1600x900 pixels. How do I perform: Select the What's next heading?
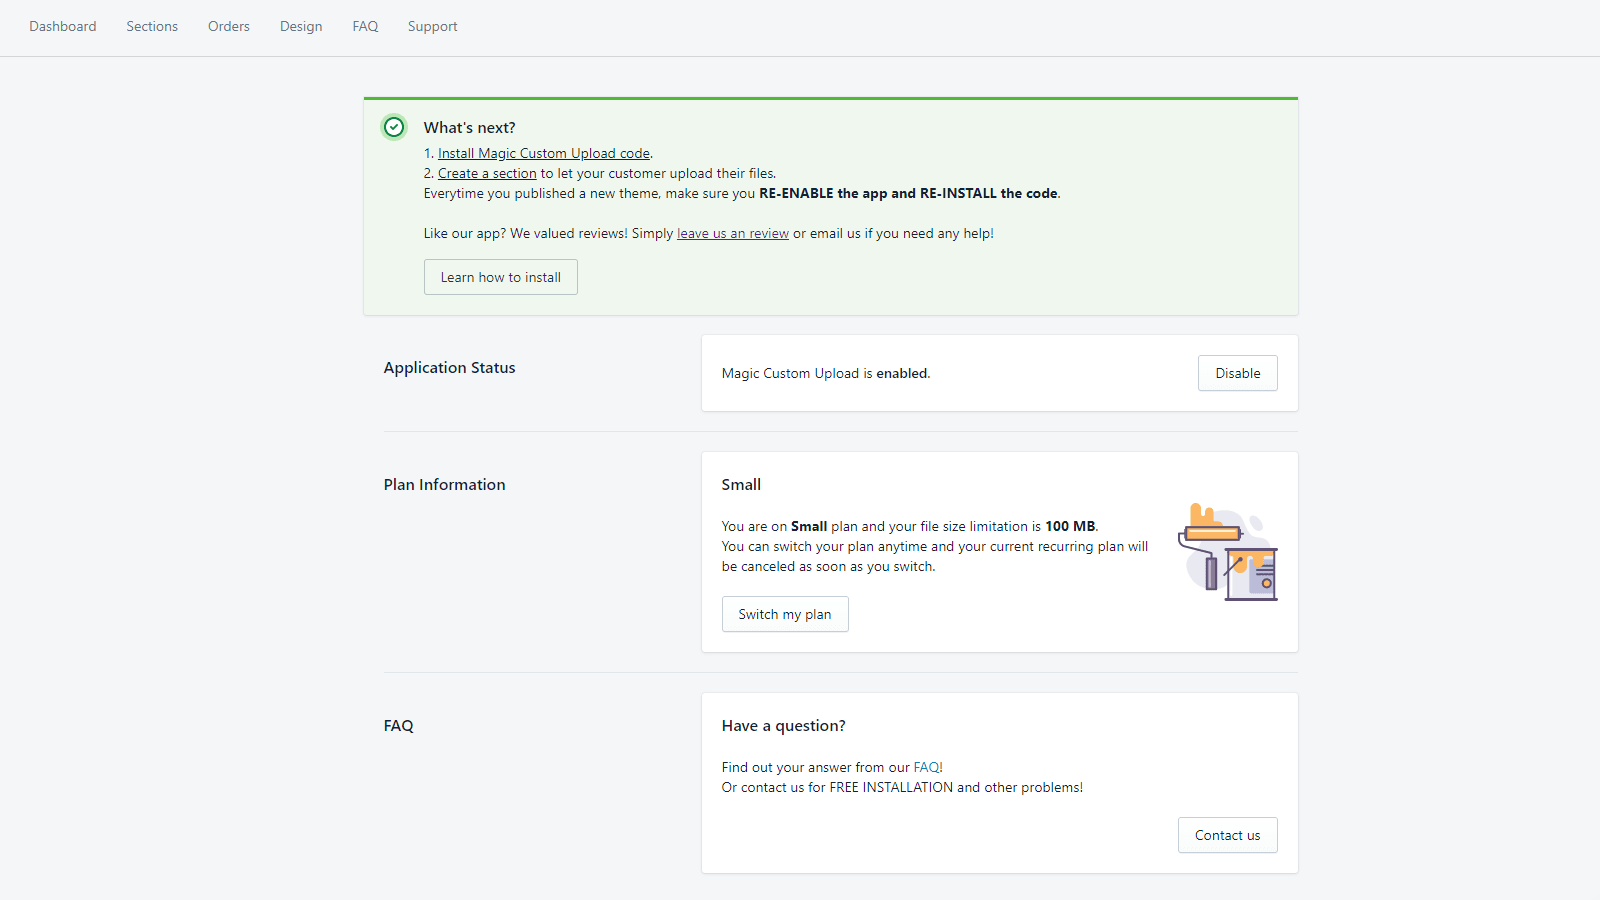(x=469, y=127)
